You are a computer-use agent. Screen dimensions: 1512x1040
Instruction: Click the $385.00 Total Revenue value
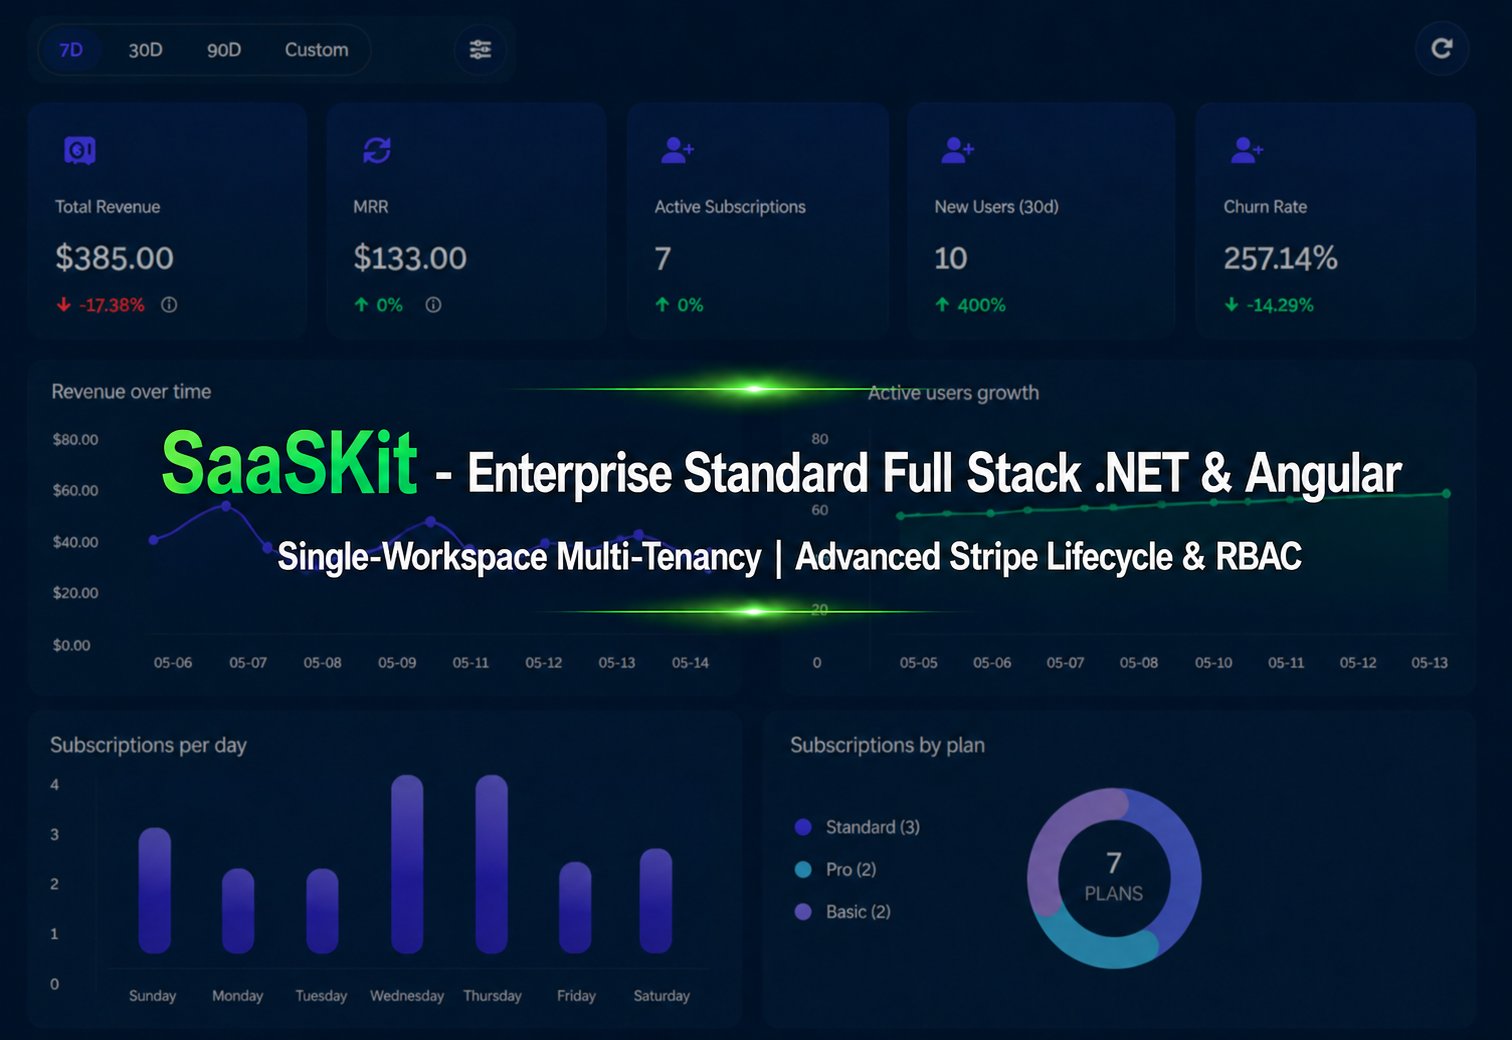pos(115,258)
